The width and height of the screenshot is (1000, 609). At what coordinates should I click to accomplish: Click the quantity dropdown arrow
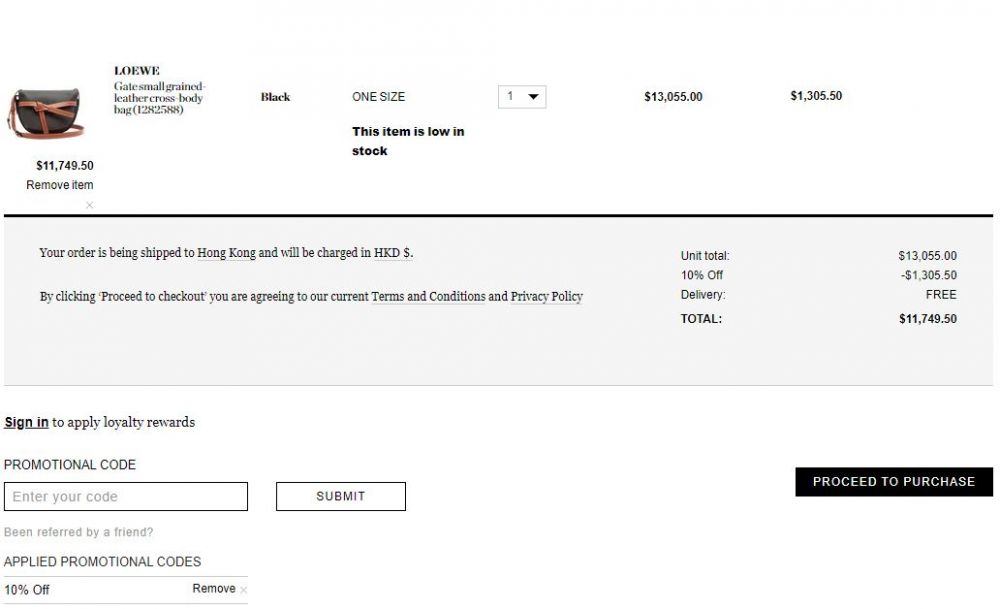tap(533, 97)
